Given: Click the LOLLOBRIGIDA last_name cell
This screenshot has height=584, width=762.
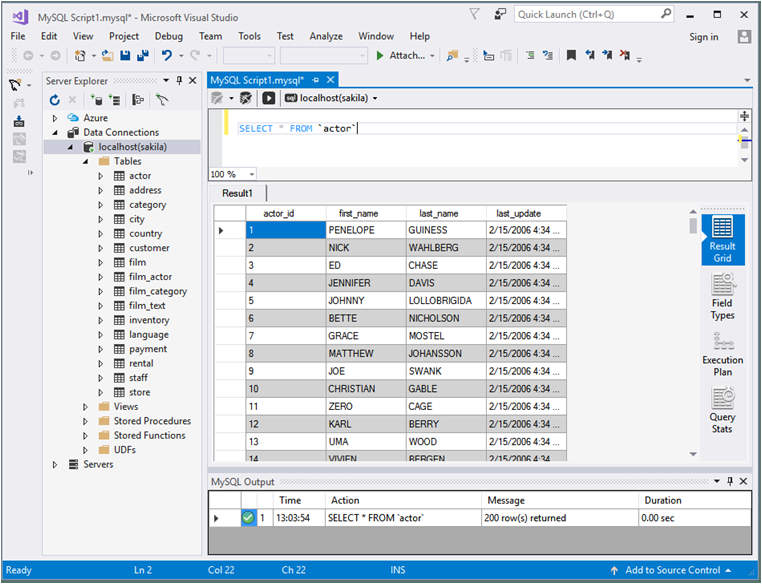Looking at the screenshot, I should (446, 301).
